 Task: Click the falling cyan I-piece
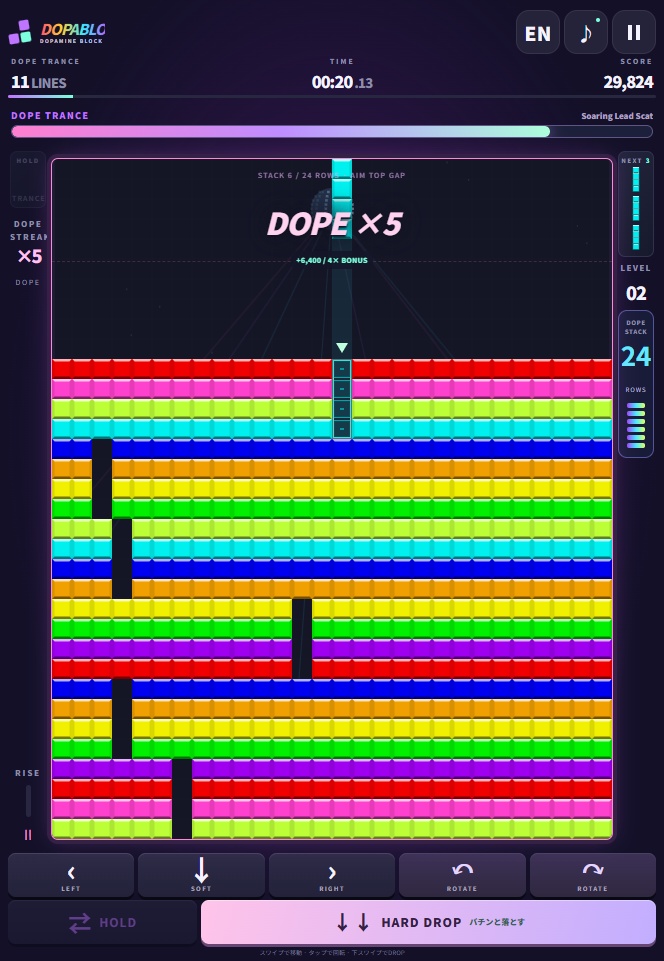342,197
